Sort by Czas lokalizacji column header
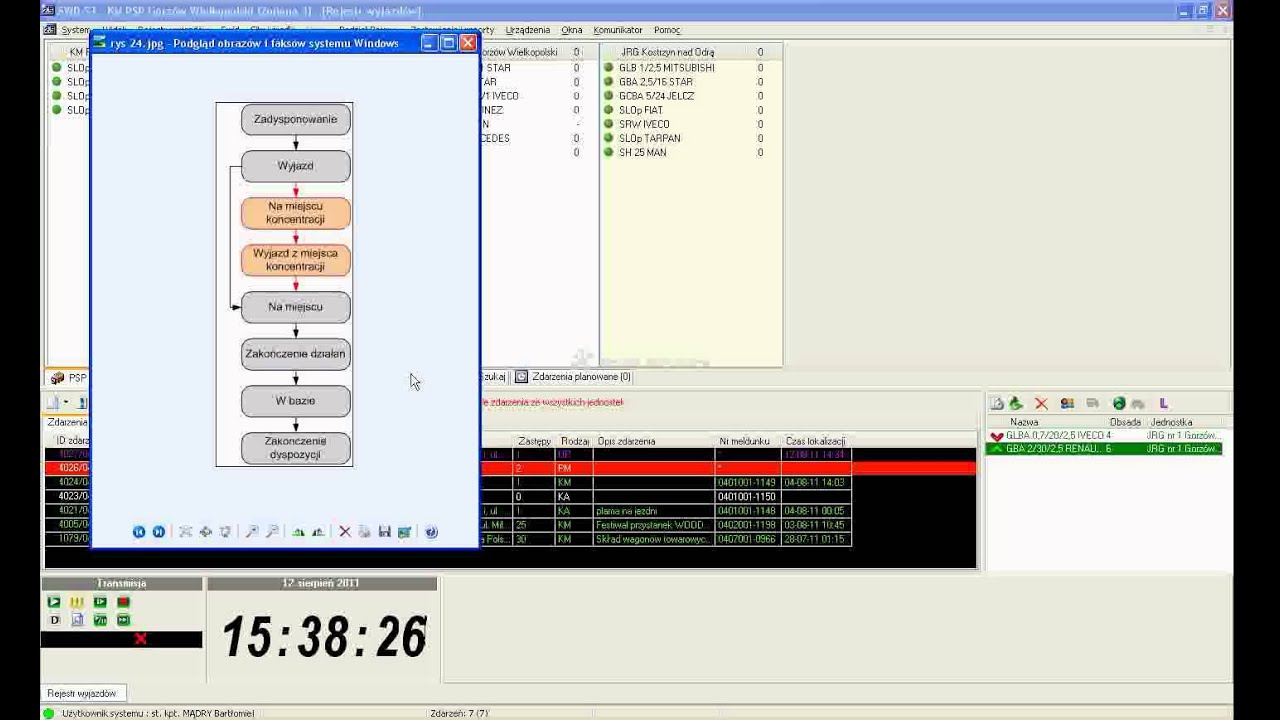The width and height of the screenshot is (1280, 720). tap(815, 441)
